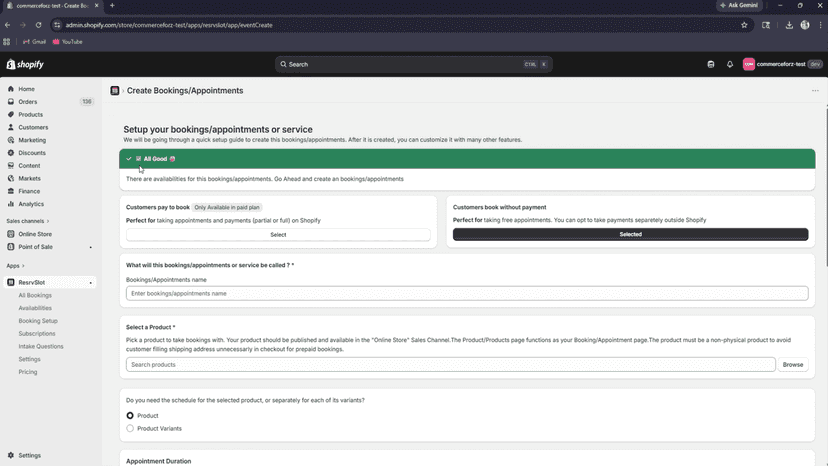Image resolution: width=828 pixels, height=466 pixels.
Task: Expand the Sales channels section
Action: 27,221
